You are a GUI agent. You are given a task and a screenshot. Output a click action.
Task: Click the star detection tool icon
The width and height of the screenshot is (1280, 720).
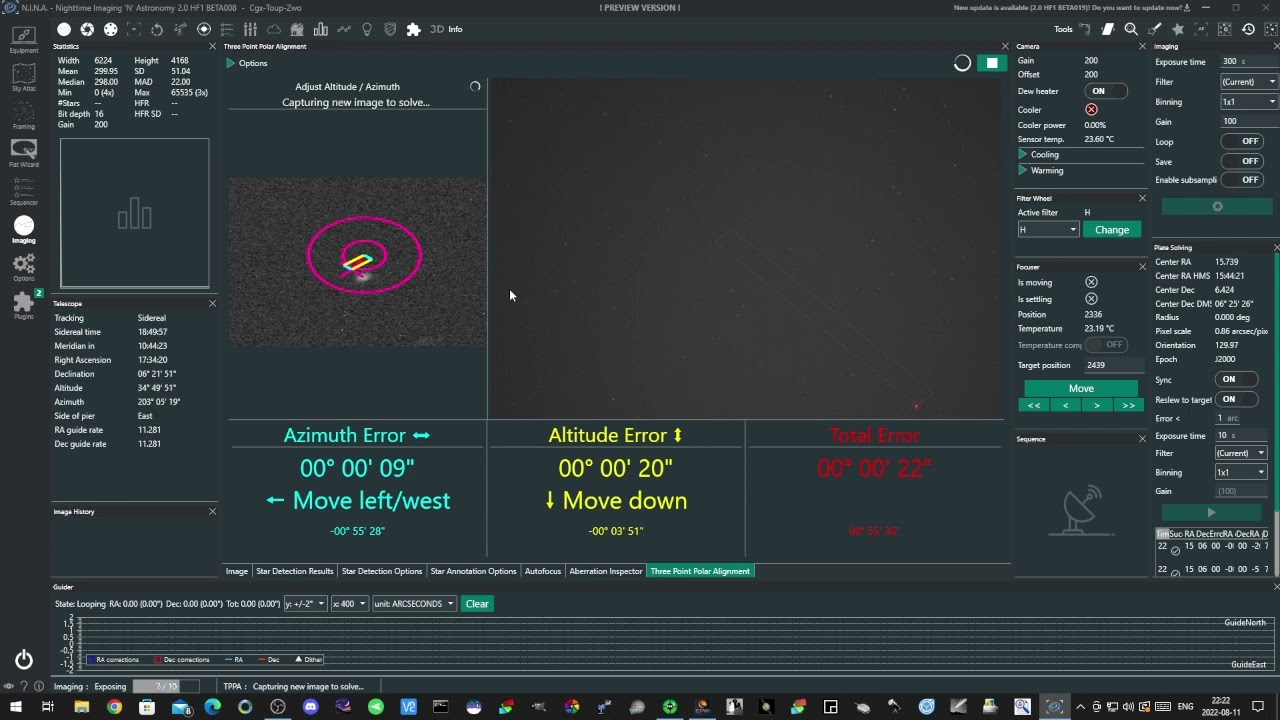1178,29
